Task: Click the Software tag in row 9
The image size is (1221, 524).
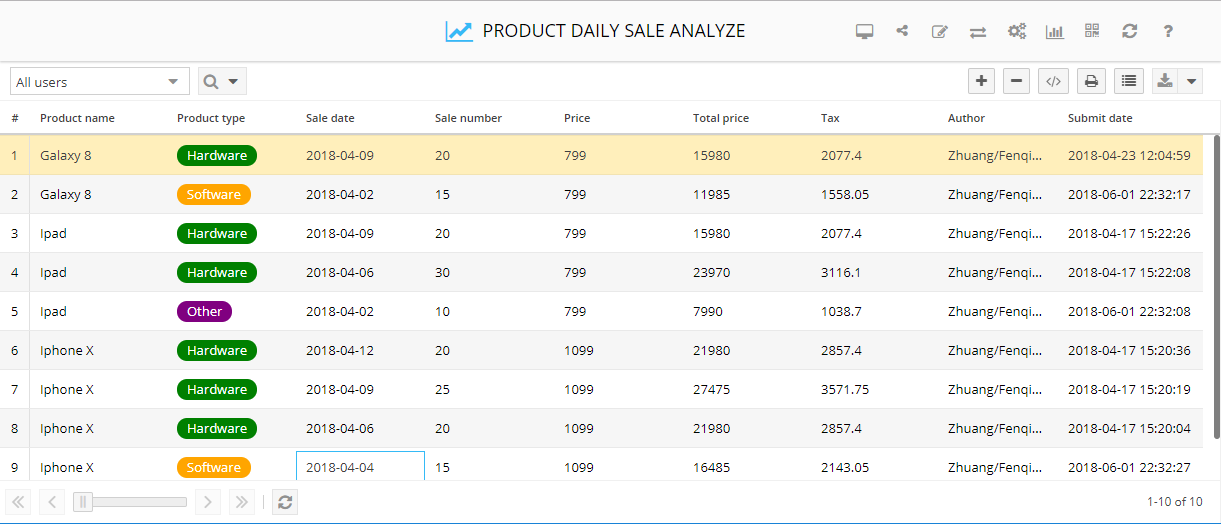Action: click(214, 467)
